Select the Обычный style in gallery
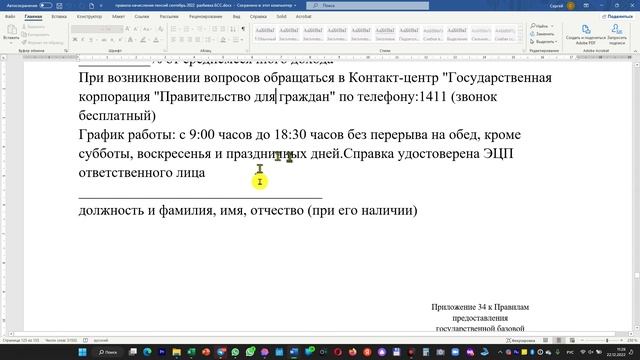640x360 pixels. pyautogui.click(x=265, y=34)
